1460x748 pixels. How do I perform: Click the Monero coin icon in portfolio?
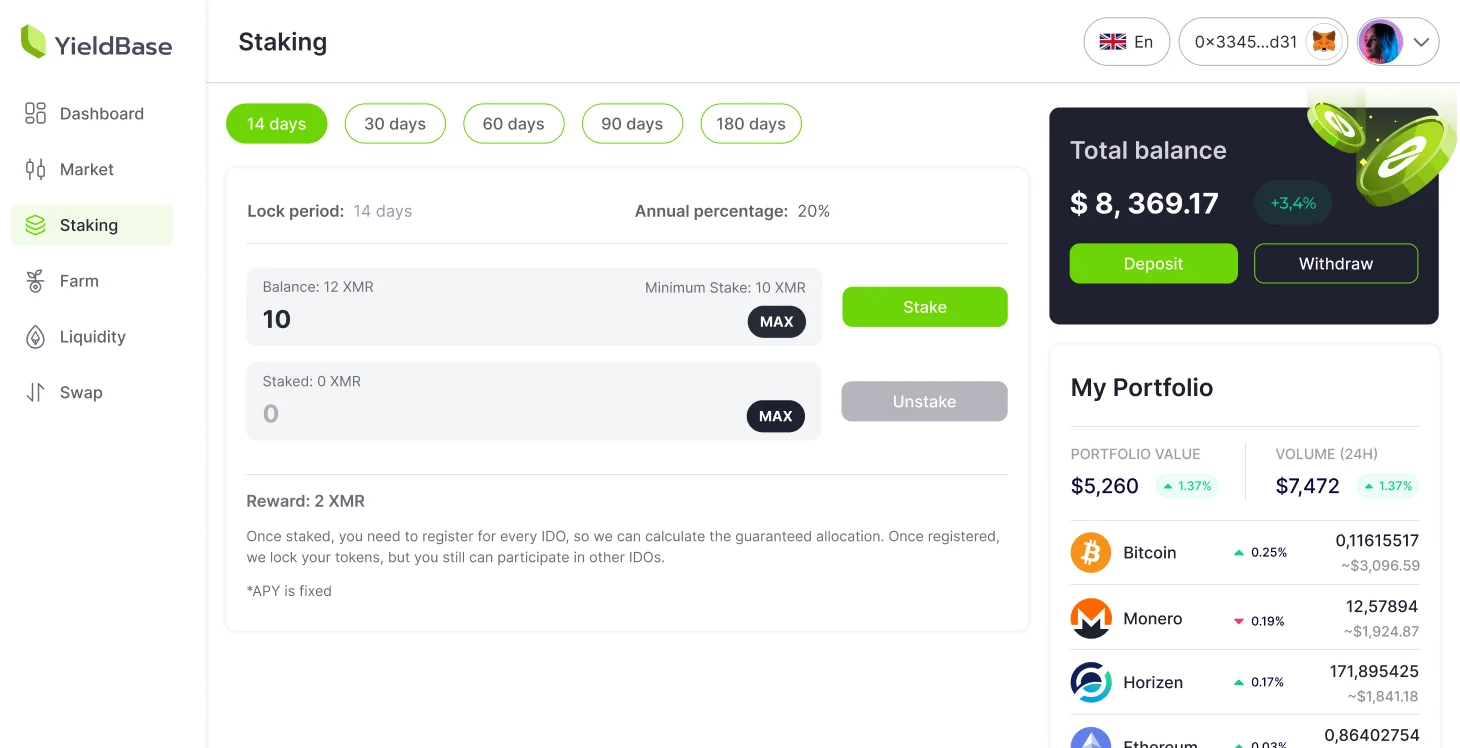coord(1091,618)
